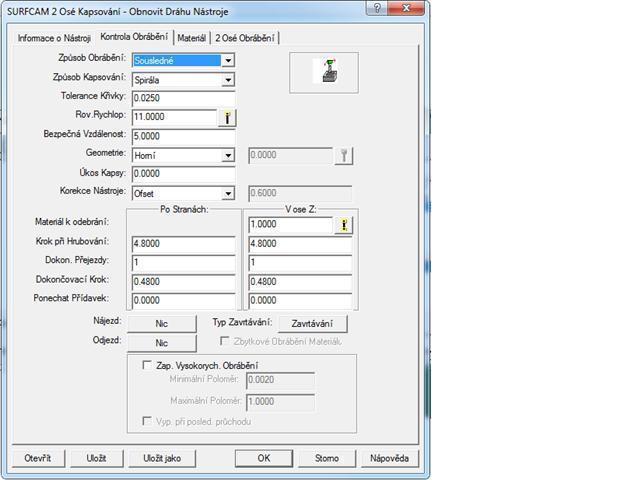Click V ose Z Krok při Hrubování field
This screenshot has height=480, width=637.
click(x=300, y=244)
